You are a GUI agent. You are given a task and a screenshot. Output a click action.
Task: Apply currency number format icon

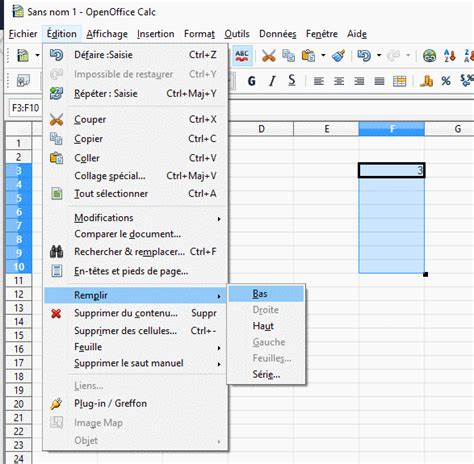click(x=426, y=81)
